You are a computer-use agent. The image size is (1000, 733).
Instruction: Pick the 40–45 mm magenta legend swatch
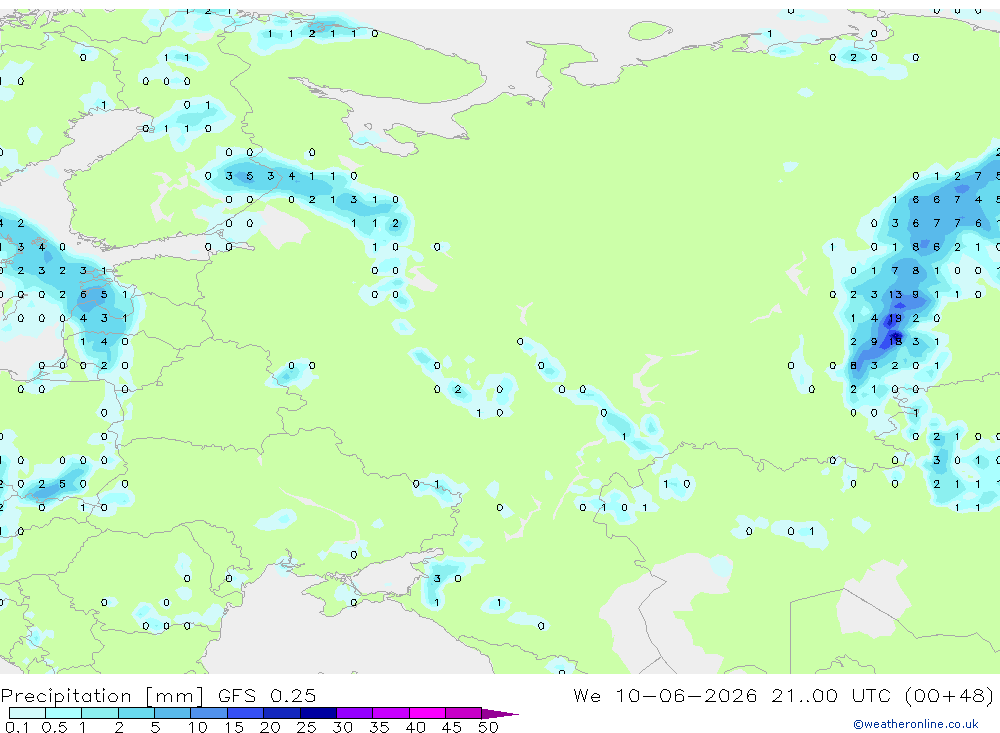coord(427,713)
